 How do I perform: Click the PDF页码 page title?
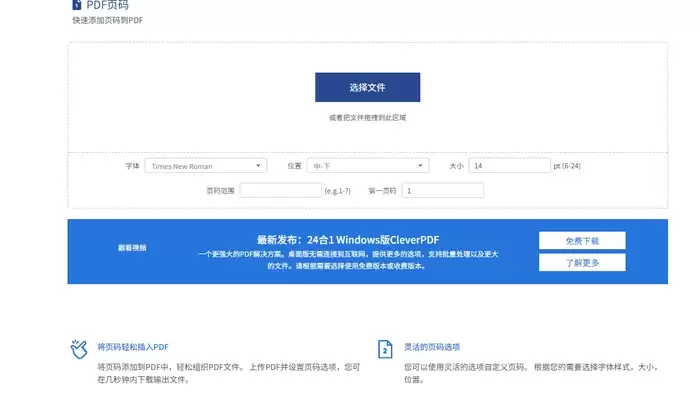pyautogui.click(x=107, y=5)
